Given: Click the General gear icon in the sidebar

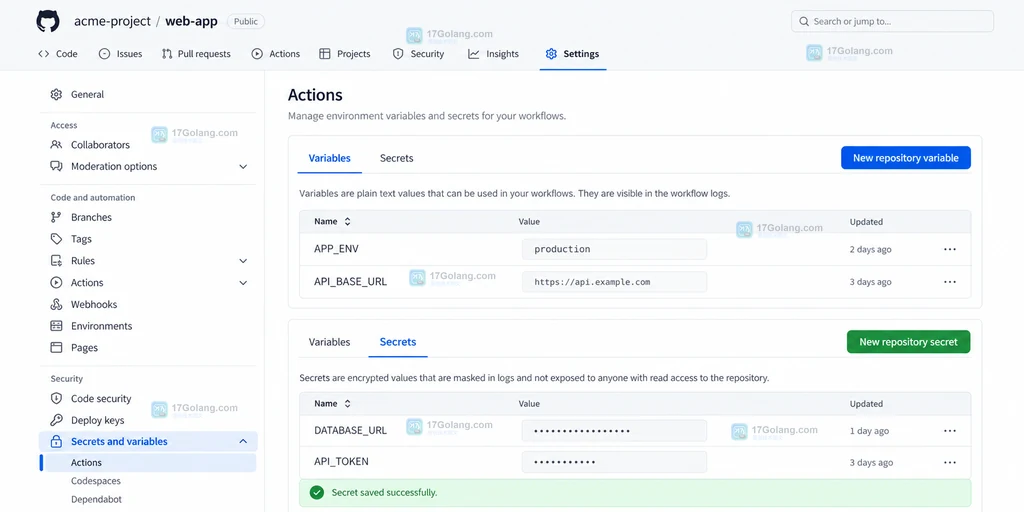Looking at the screenshot, I should point(56,95).
